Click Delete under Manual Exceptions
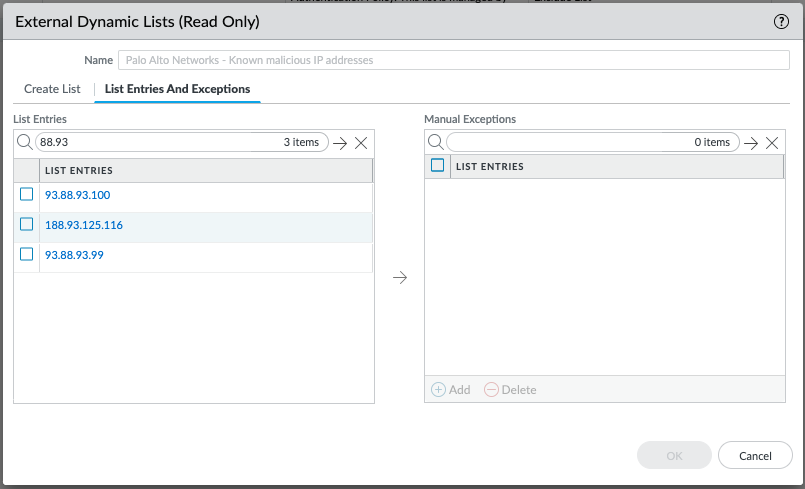 point(510,390)
